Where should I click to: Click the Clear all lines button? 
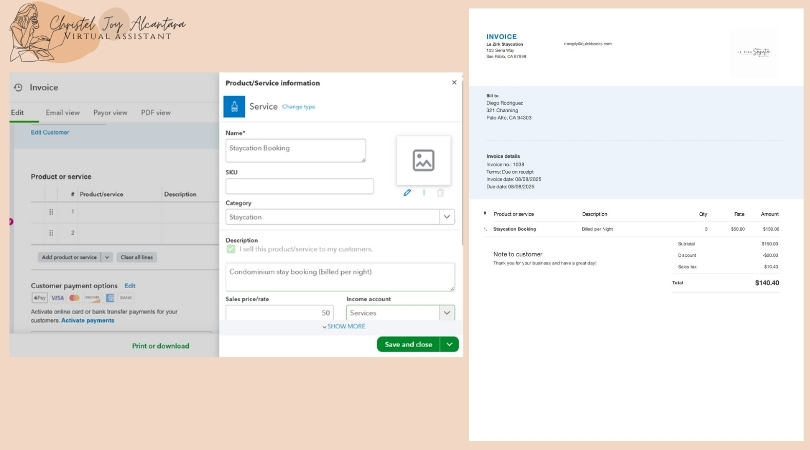tap(136, 257)
